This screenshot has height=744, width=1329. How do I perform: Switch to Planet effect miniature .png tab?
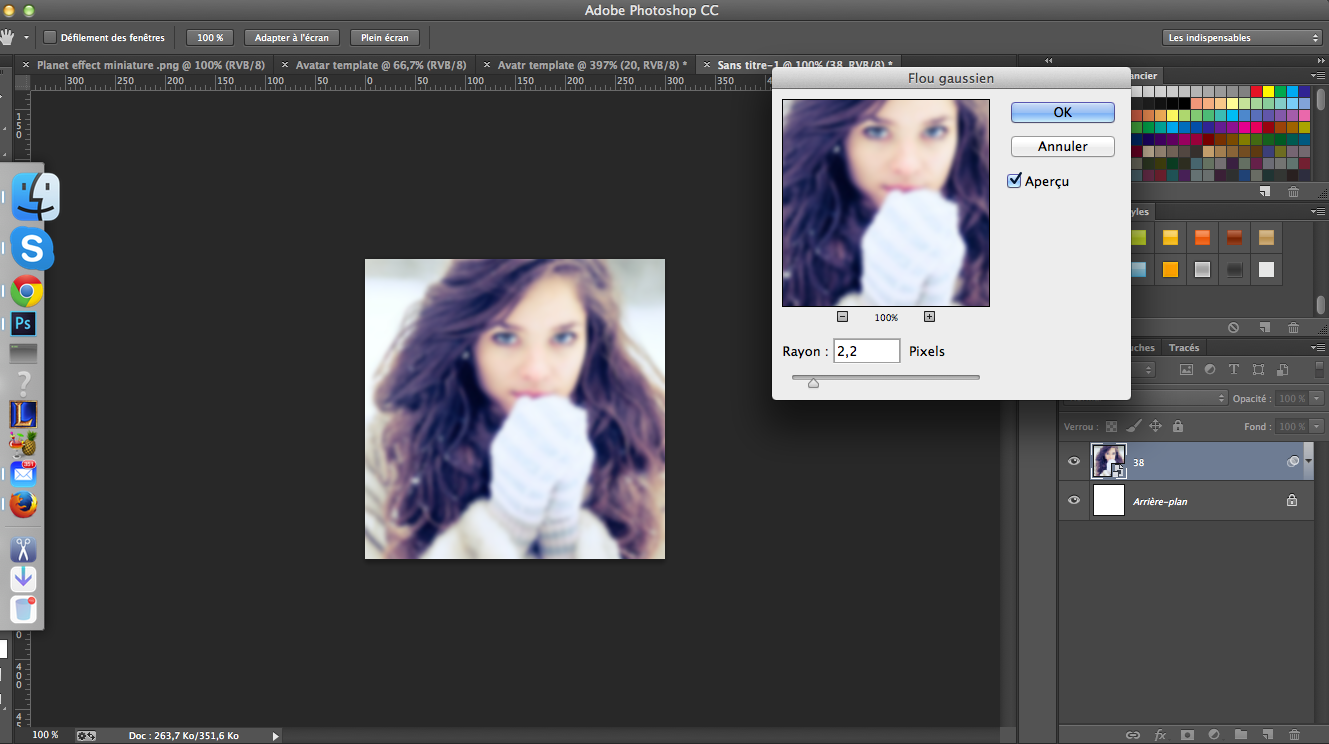point(150,64)
